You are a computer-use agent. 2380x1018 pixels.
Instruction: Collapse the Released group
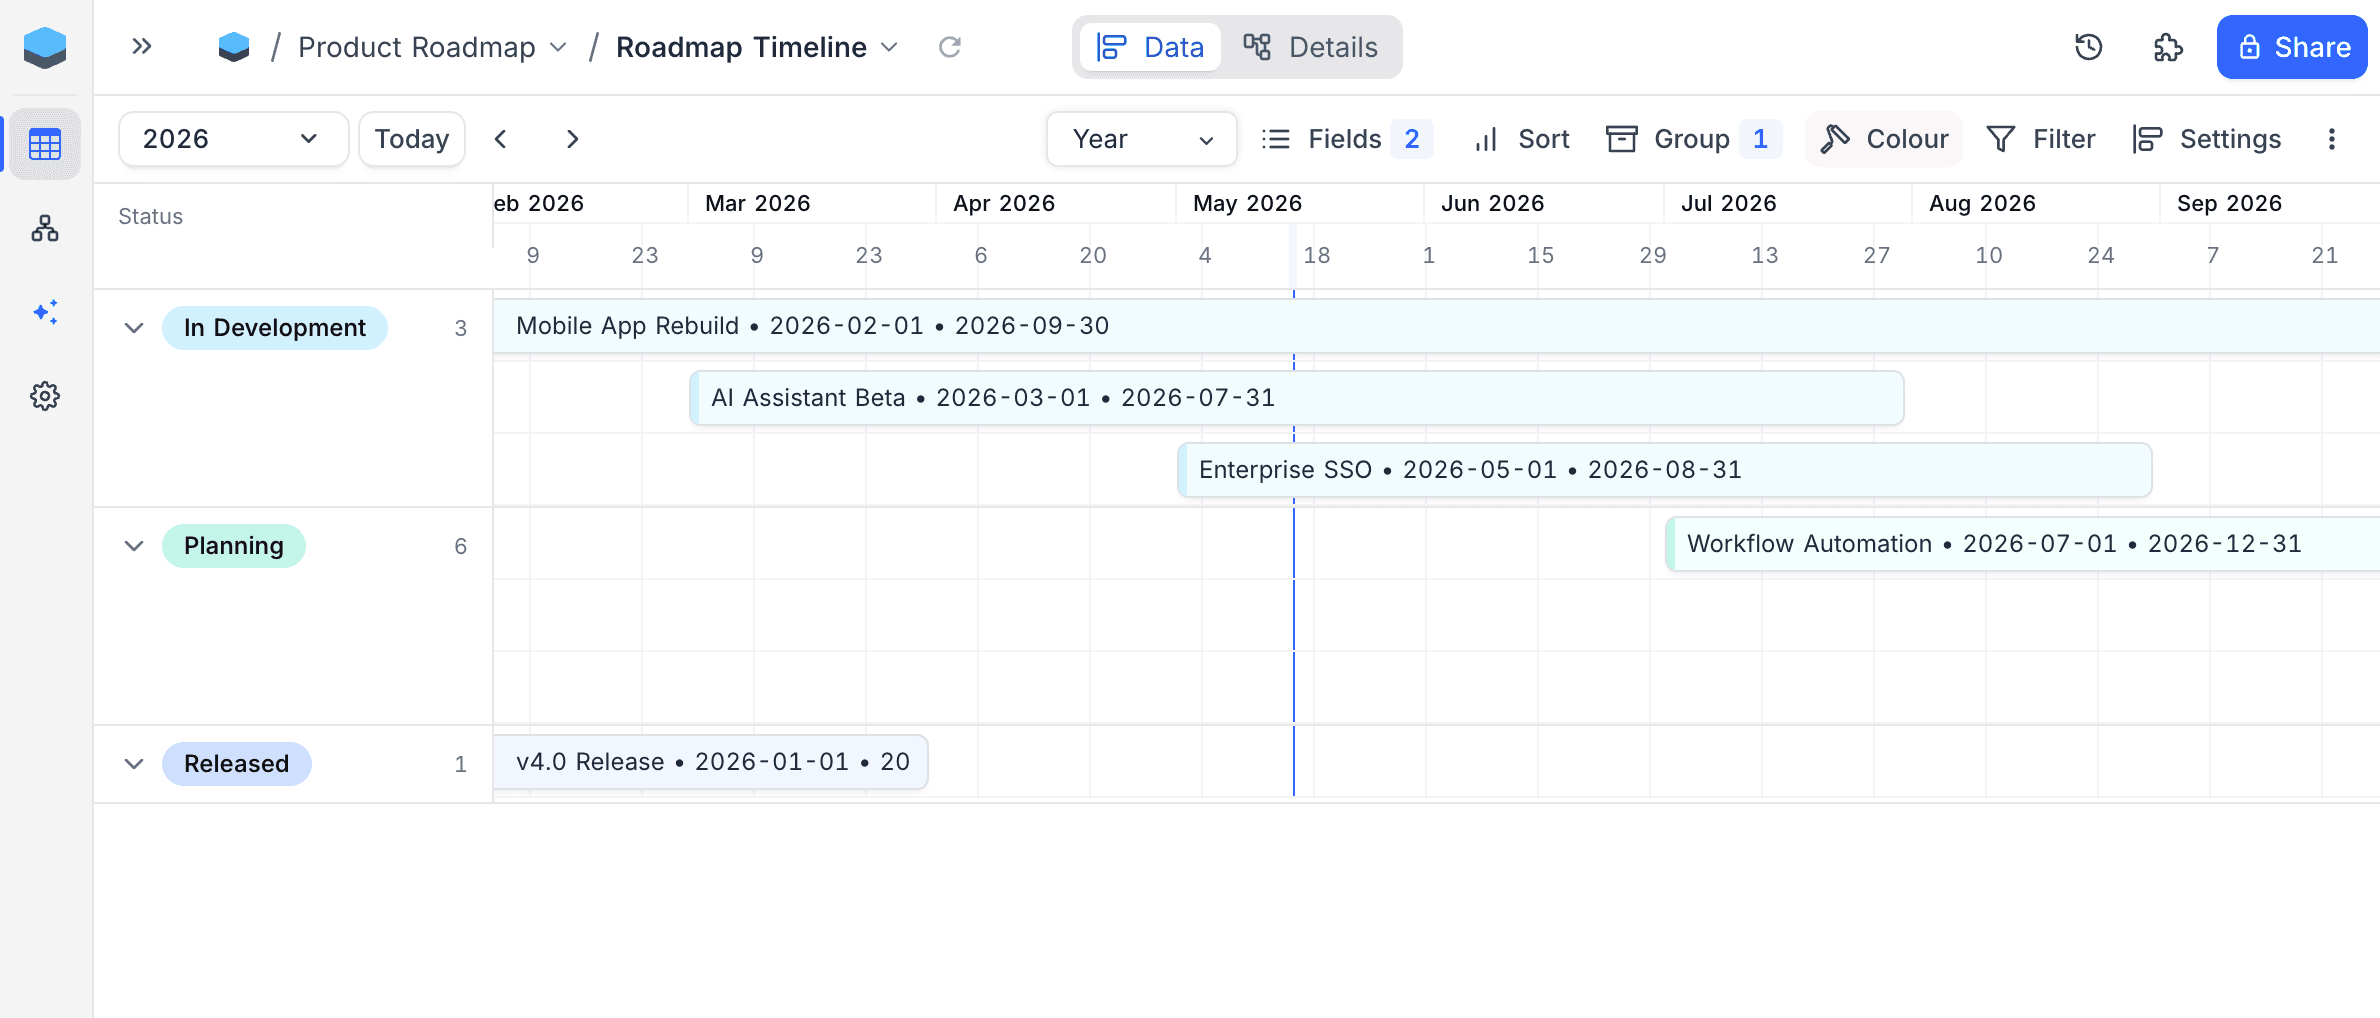(134, 764)
